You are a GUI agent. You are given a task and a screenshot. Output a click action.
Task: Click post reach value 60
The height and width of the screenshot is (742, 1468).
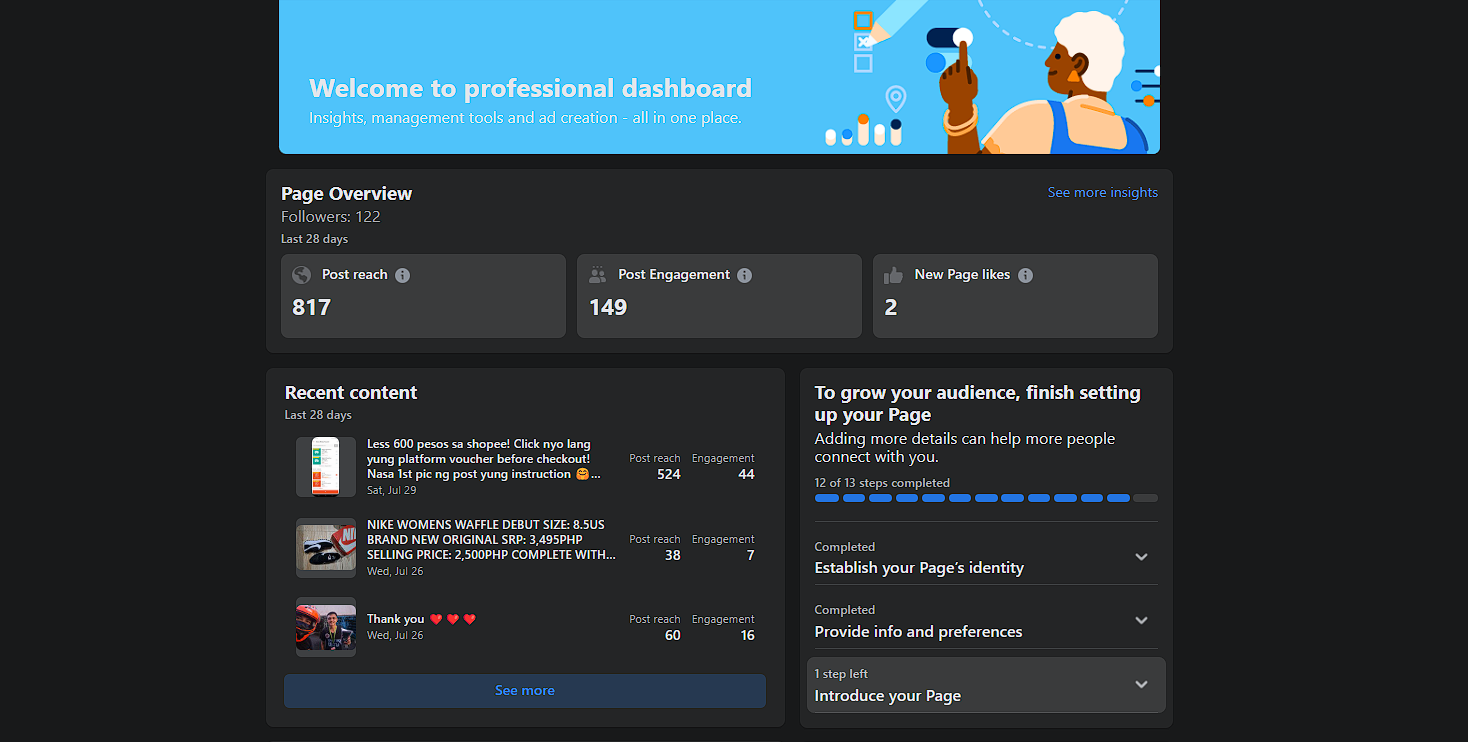pos(673,635)
